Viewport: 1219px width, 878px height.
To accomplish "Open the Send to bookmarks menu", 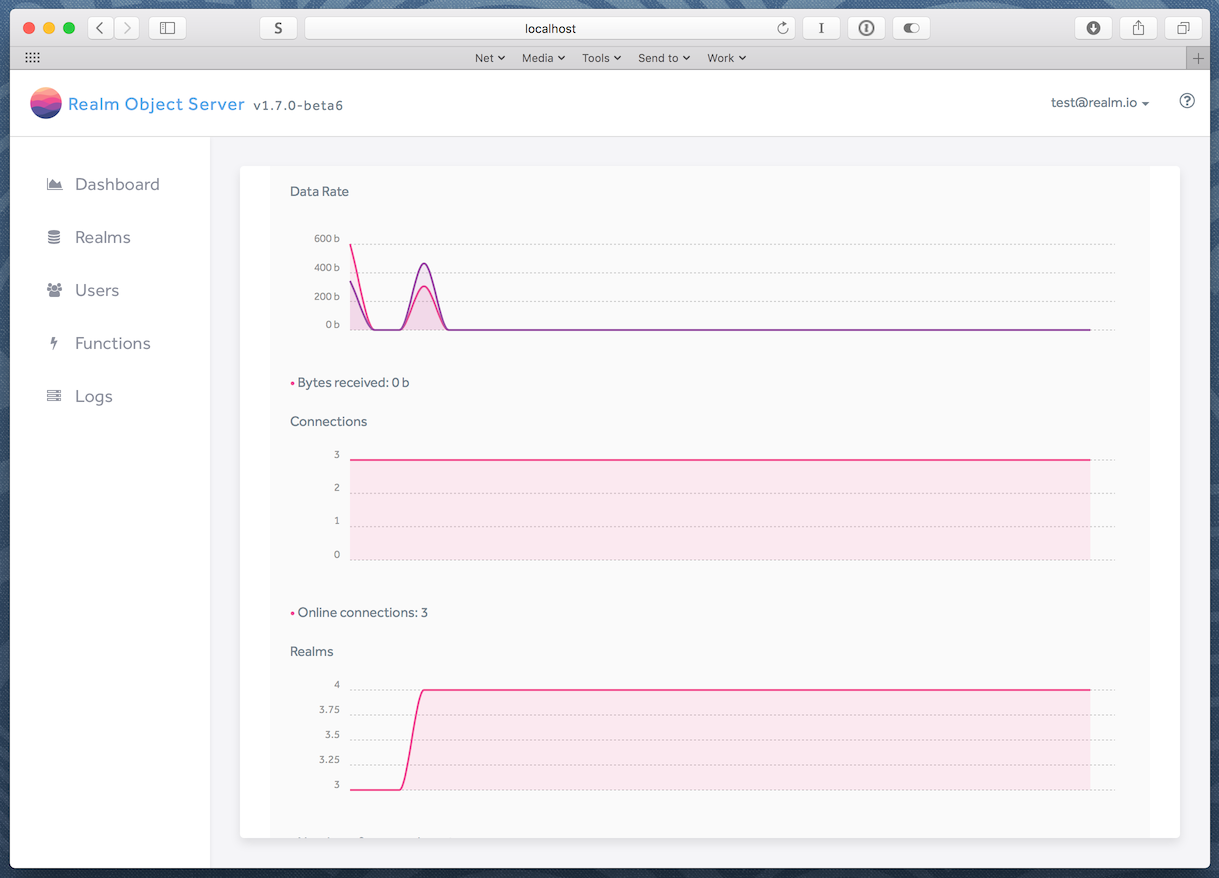I will (x=664, y=58).
